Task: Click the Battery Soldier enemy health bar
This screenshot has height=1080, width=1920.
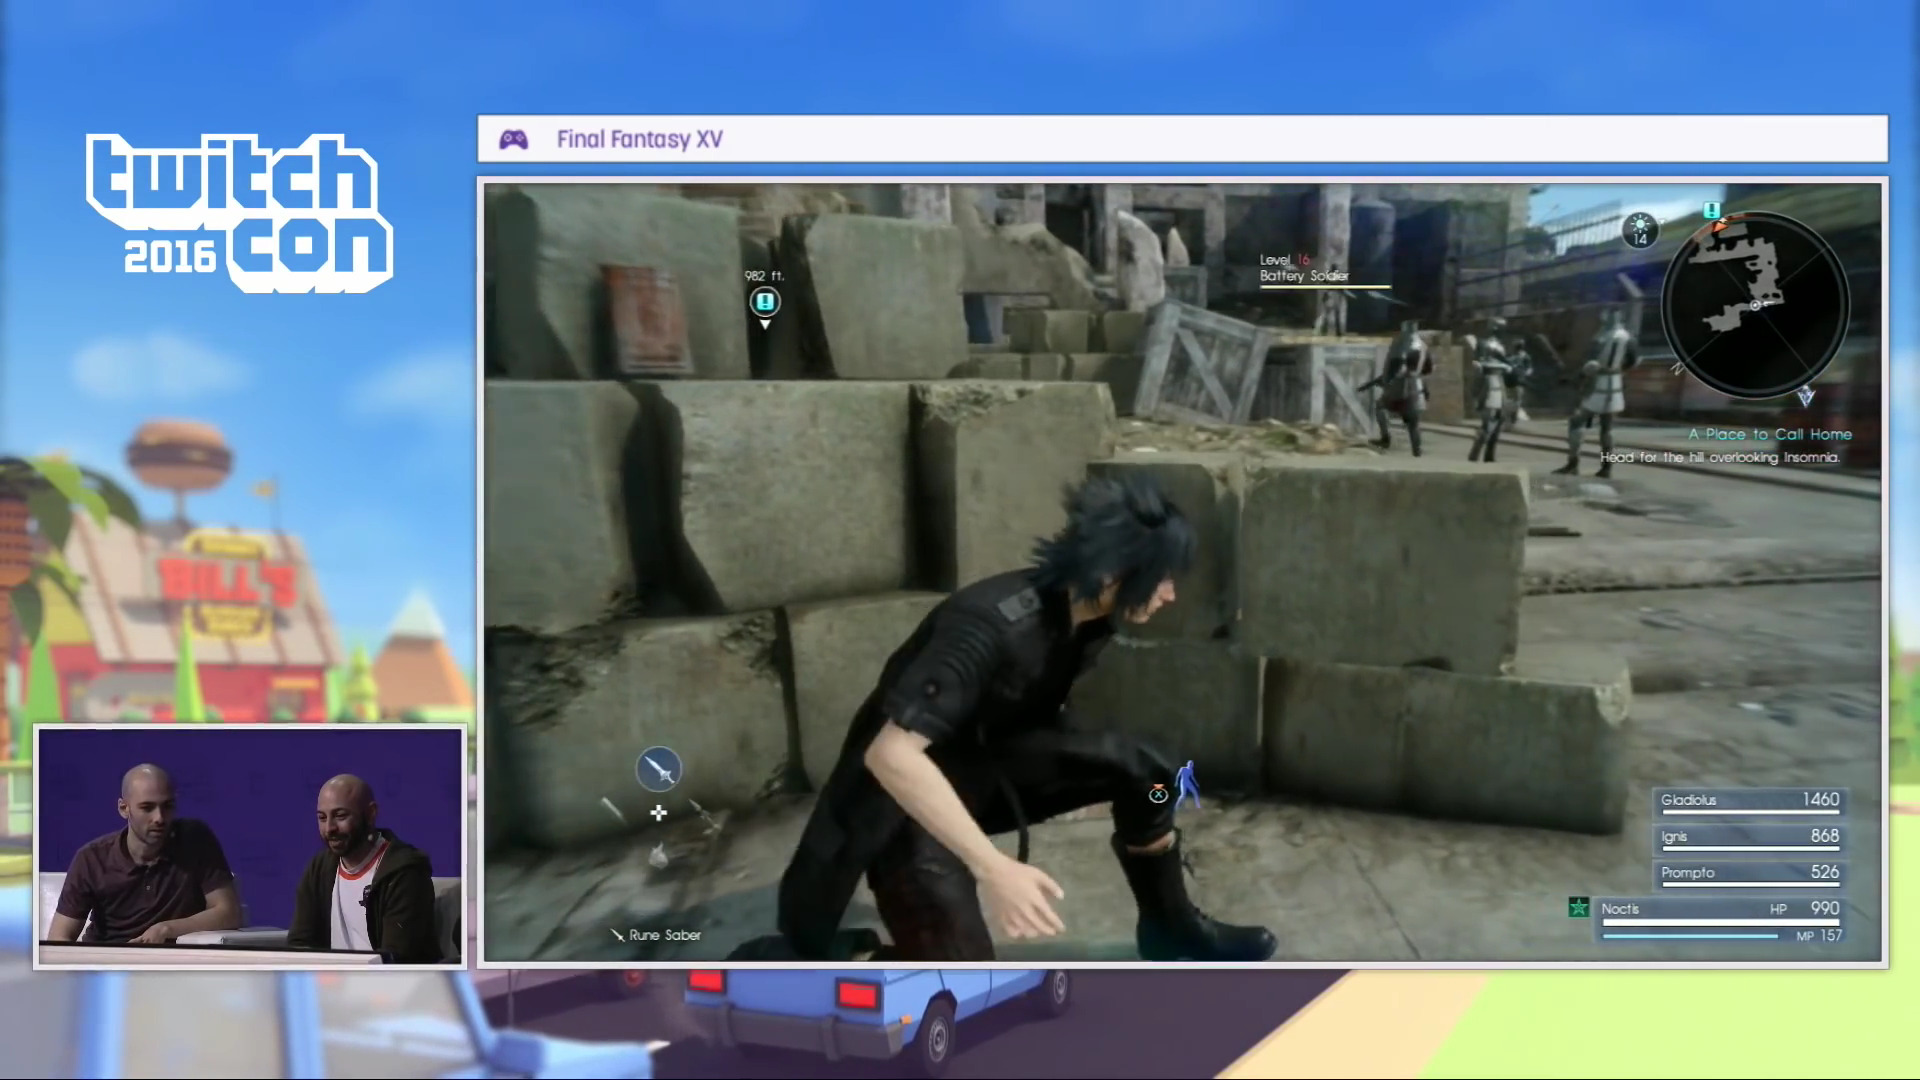Action: [1325, 287]
